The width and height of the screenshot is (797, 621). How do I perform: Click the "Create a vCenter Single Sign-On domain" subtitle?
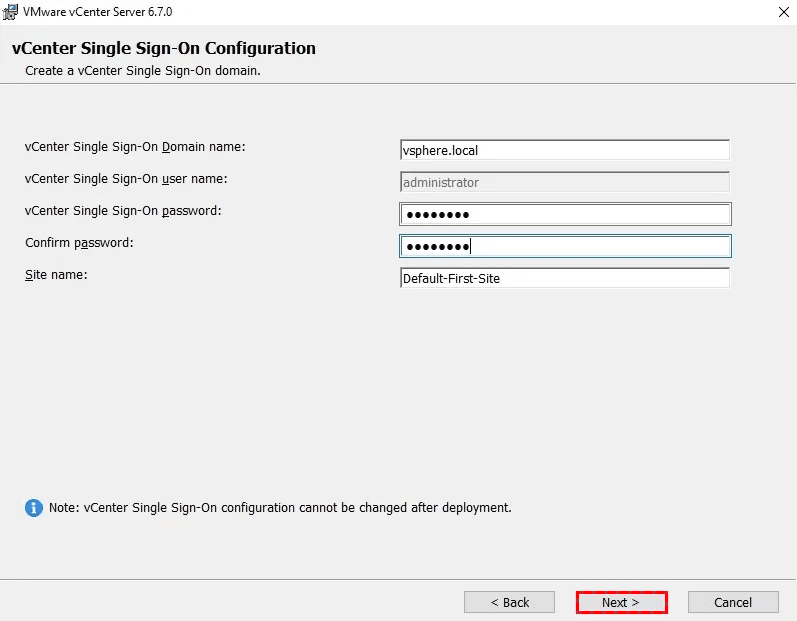(143, 71)
